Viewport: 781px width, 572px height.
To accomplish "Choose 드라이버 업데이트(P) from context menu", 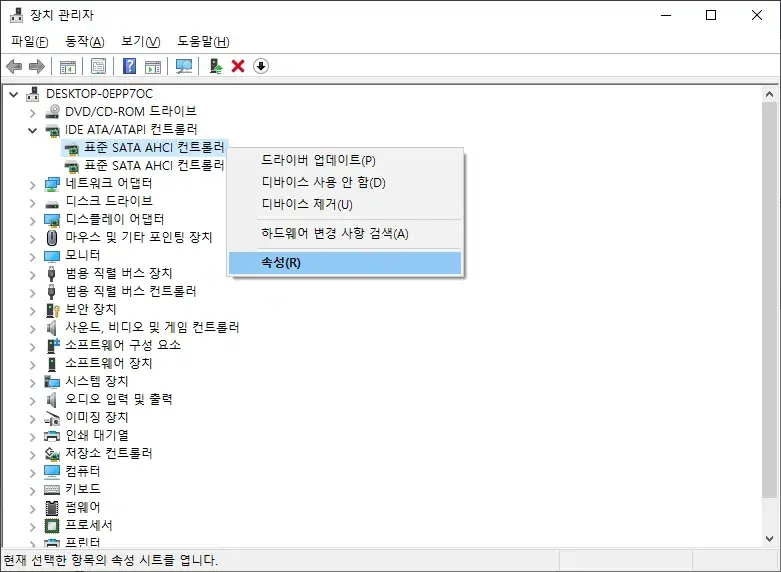I will point(345,160).
